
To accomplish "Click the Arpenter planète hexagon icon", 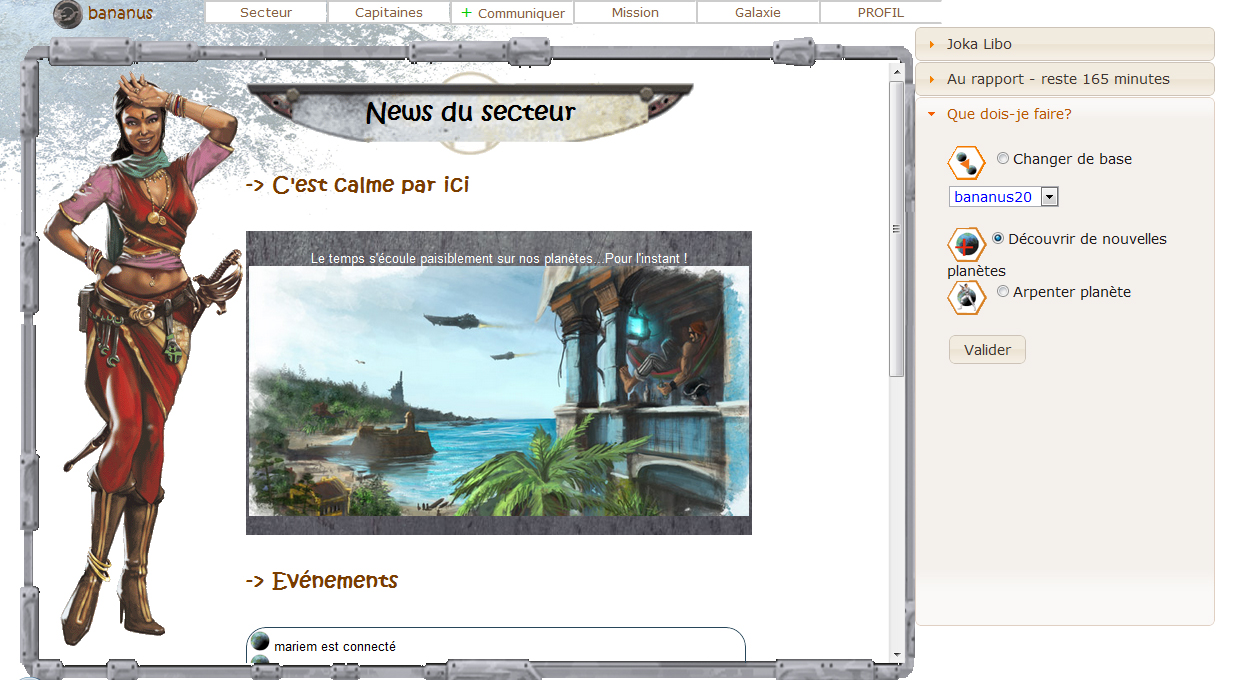I will 966,297.
